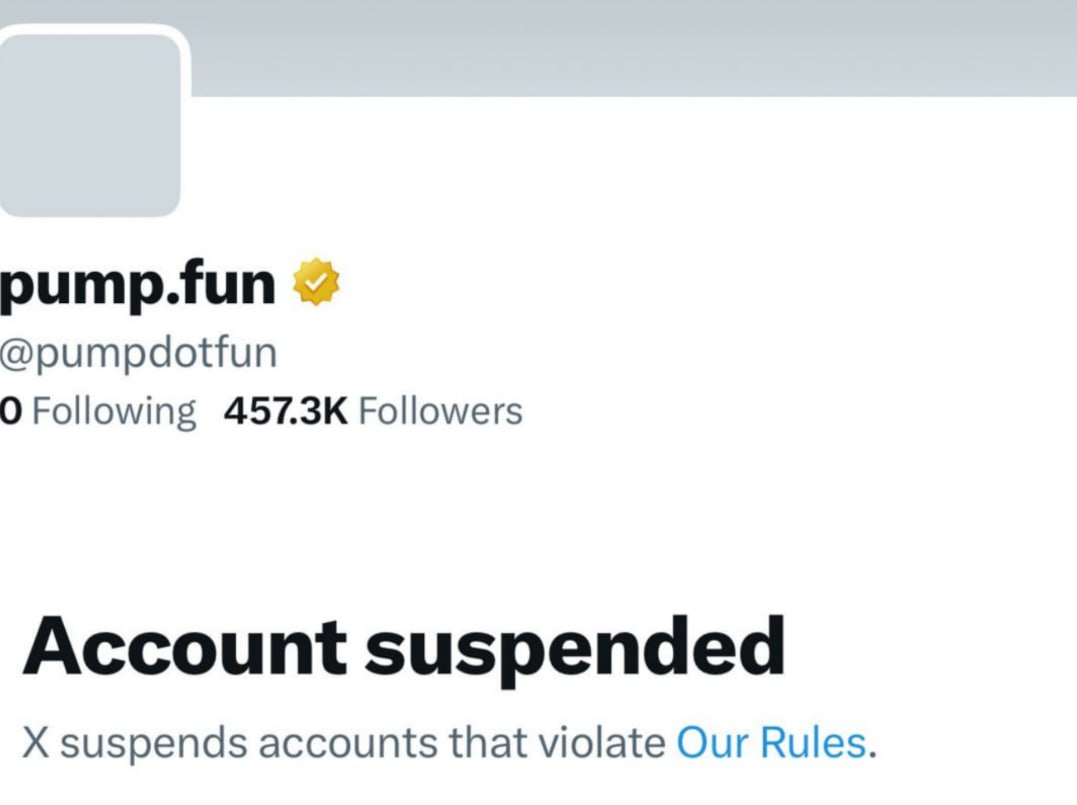Click the 'X suspends accounts that violate' sentence
1077x805 pixels.
tap(343, 742)
